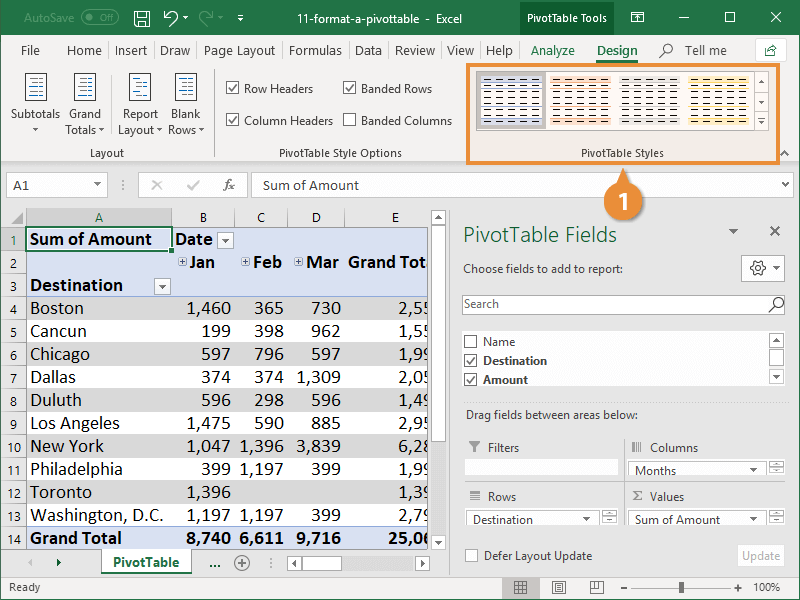Viewport: 800px width, 600px height.
Task: Click the zoom slider handle
Action: pos(681,587)
